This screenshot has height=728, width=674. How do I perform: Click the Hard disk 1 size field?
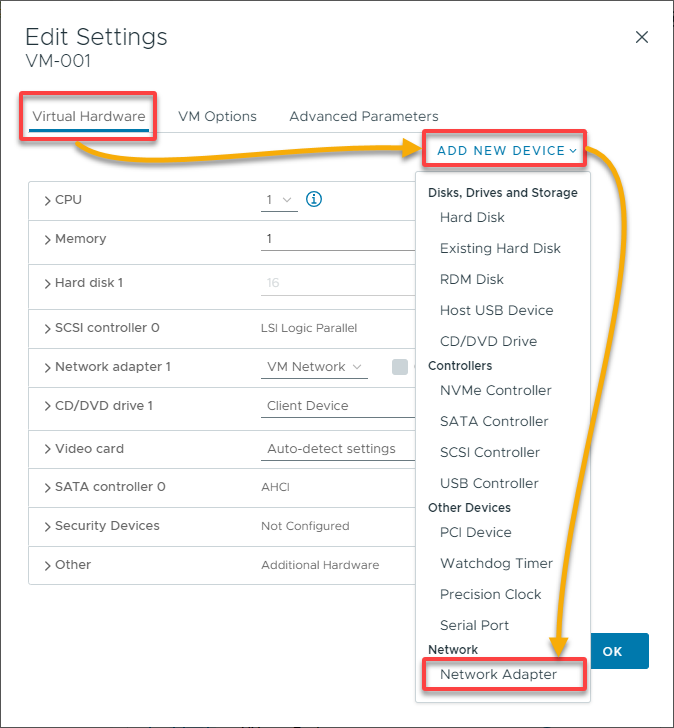[x=338, y=283]
